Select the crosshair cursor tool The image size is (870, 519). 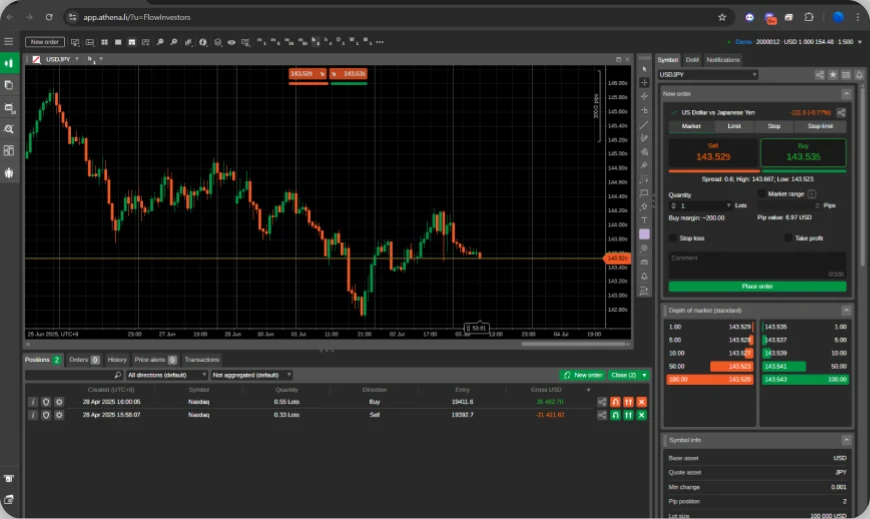tap(644, 83)
